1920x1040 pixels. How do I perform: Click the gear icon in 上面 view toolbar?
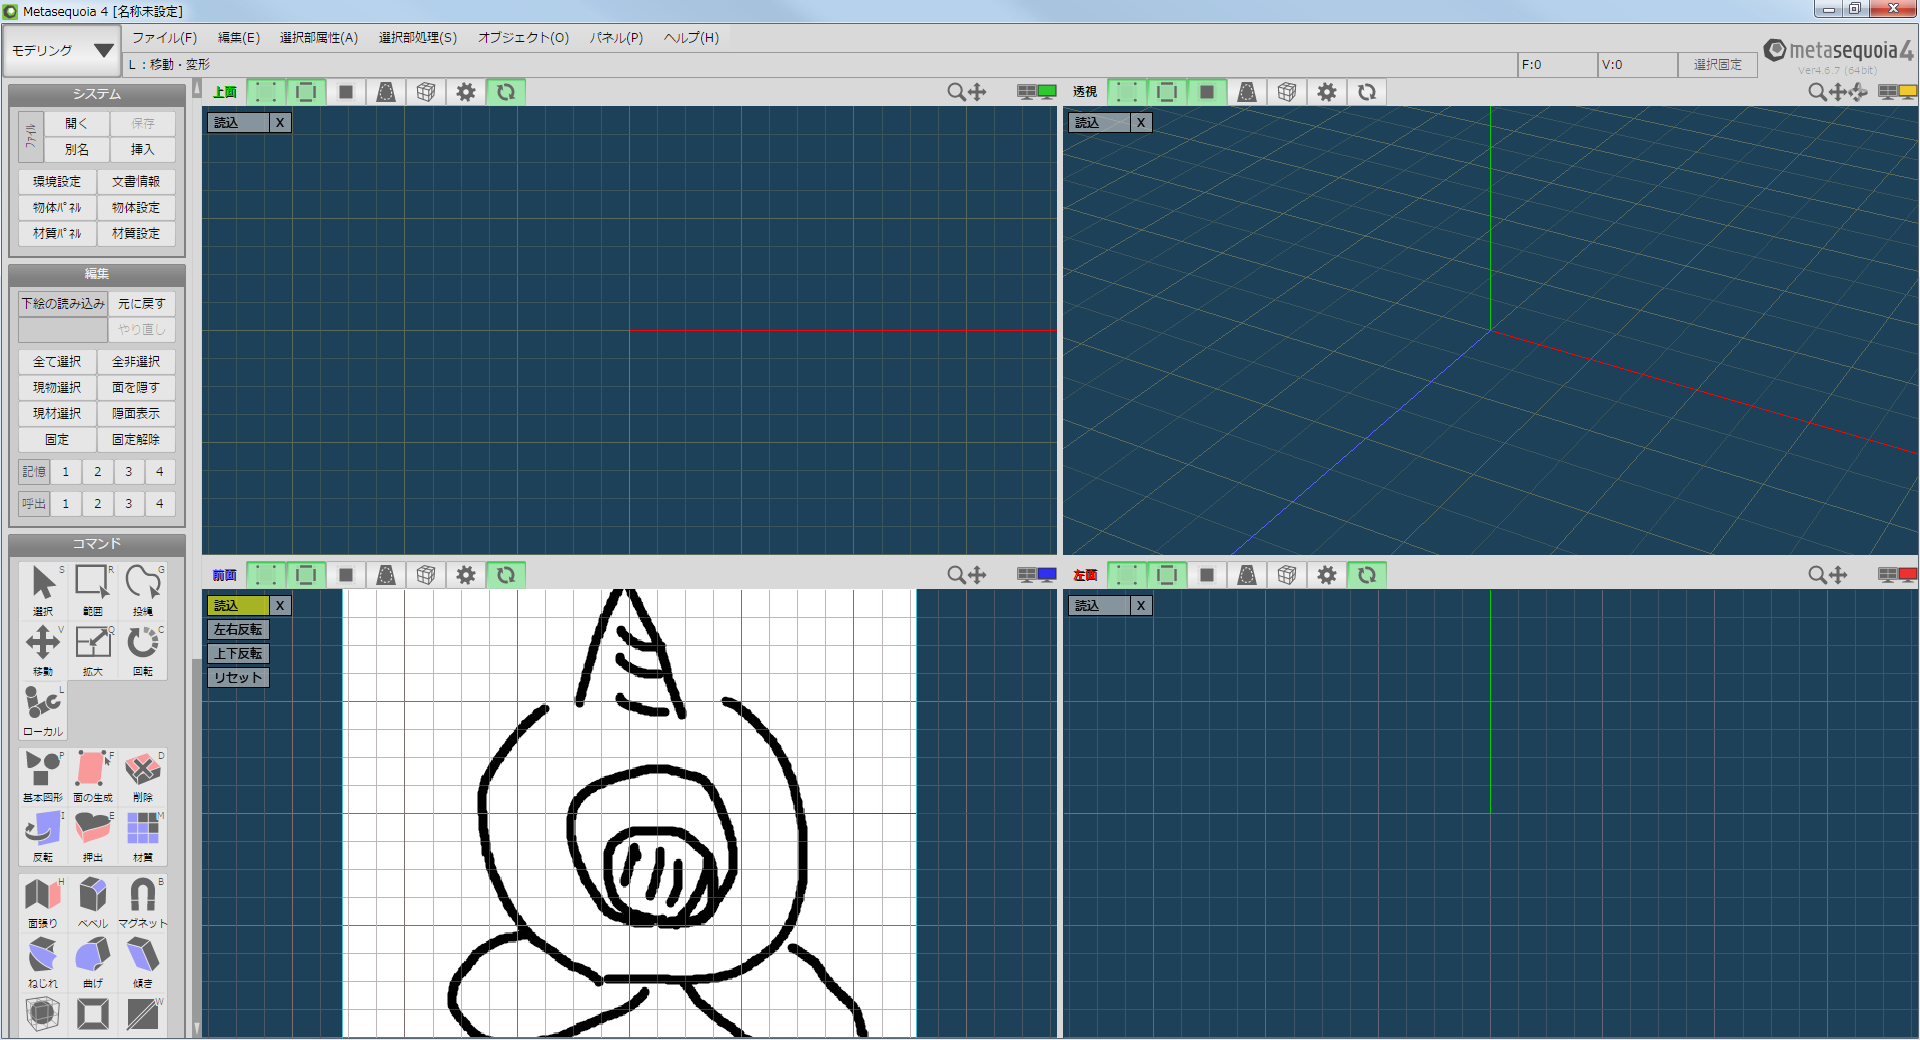466,92
